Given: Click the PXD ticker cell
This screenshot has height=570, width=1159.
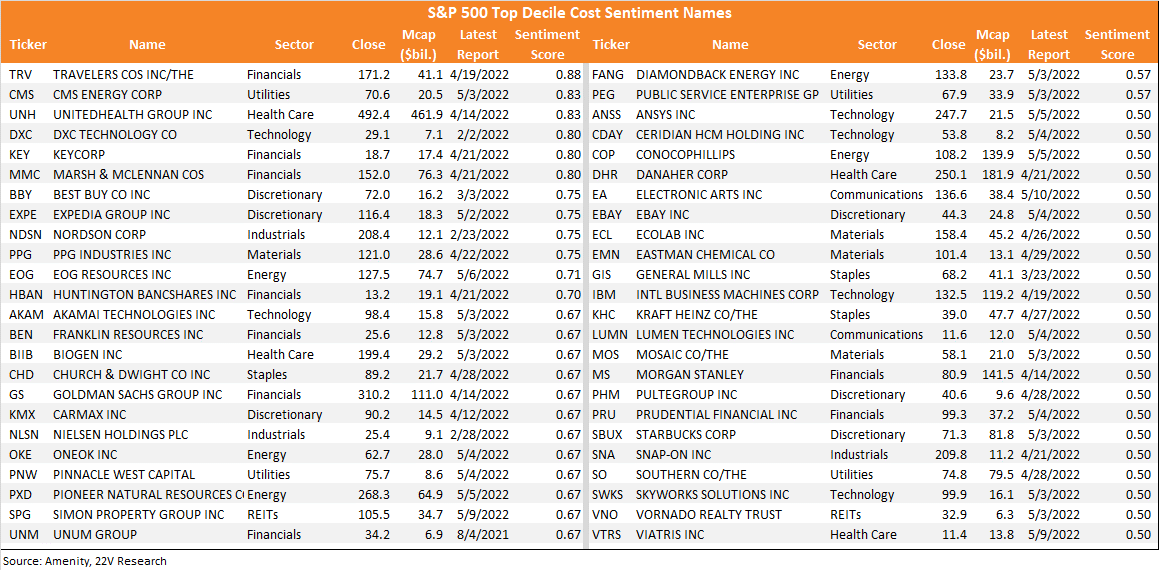Looking at the screenshot, I should click(21, 494).
